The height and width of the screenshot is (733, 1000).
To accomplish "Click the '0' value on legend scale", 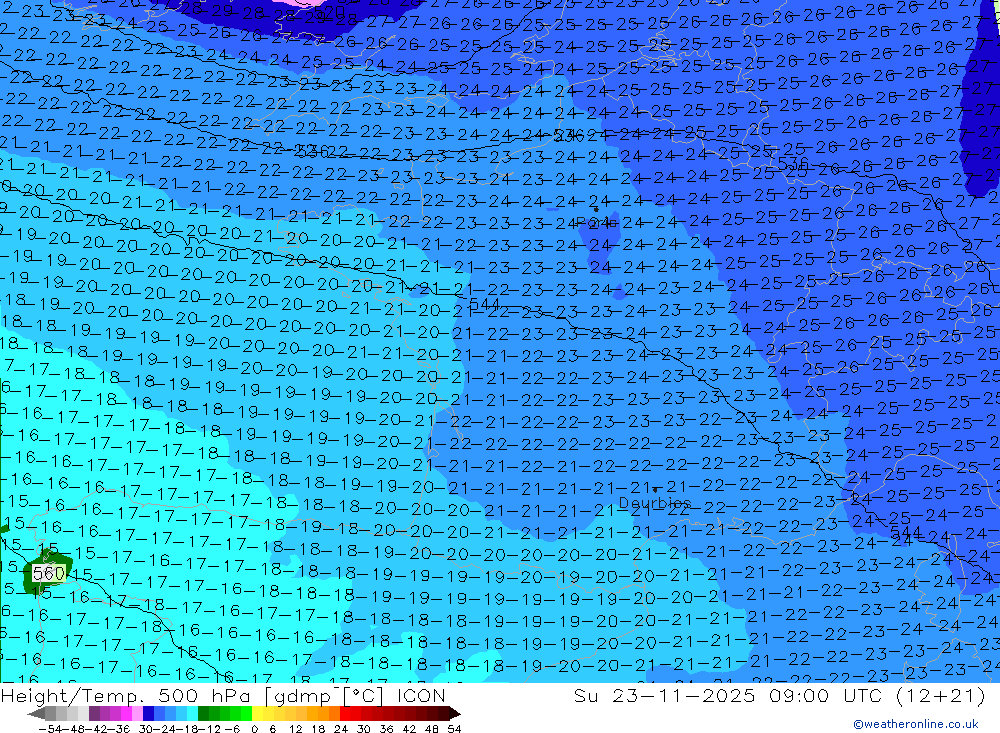I will (254, 729).
